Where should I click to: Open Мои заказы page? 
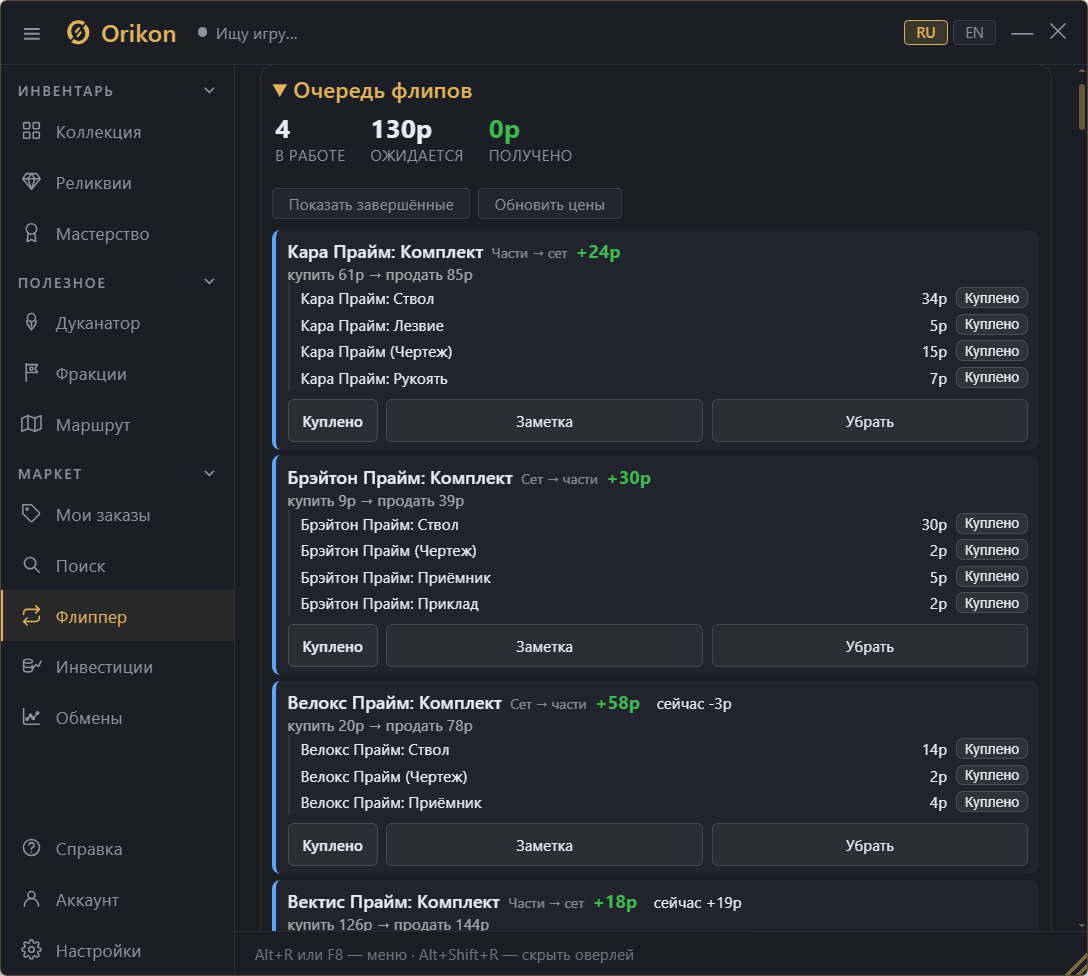[117, 515]
